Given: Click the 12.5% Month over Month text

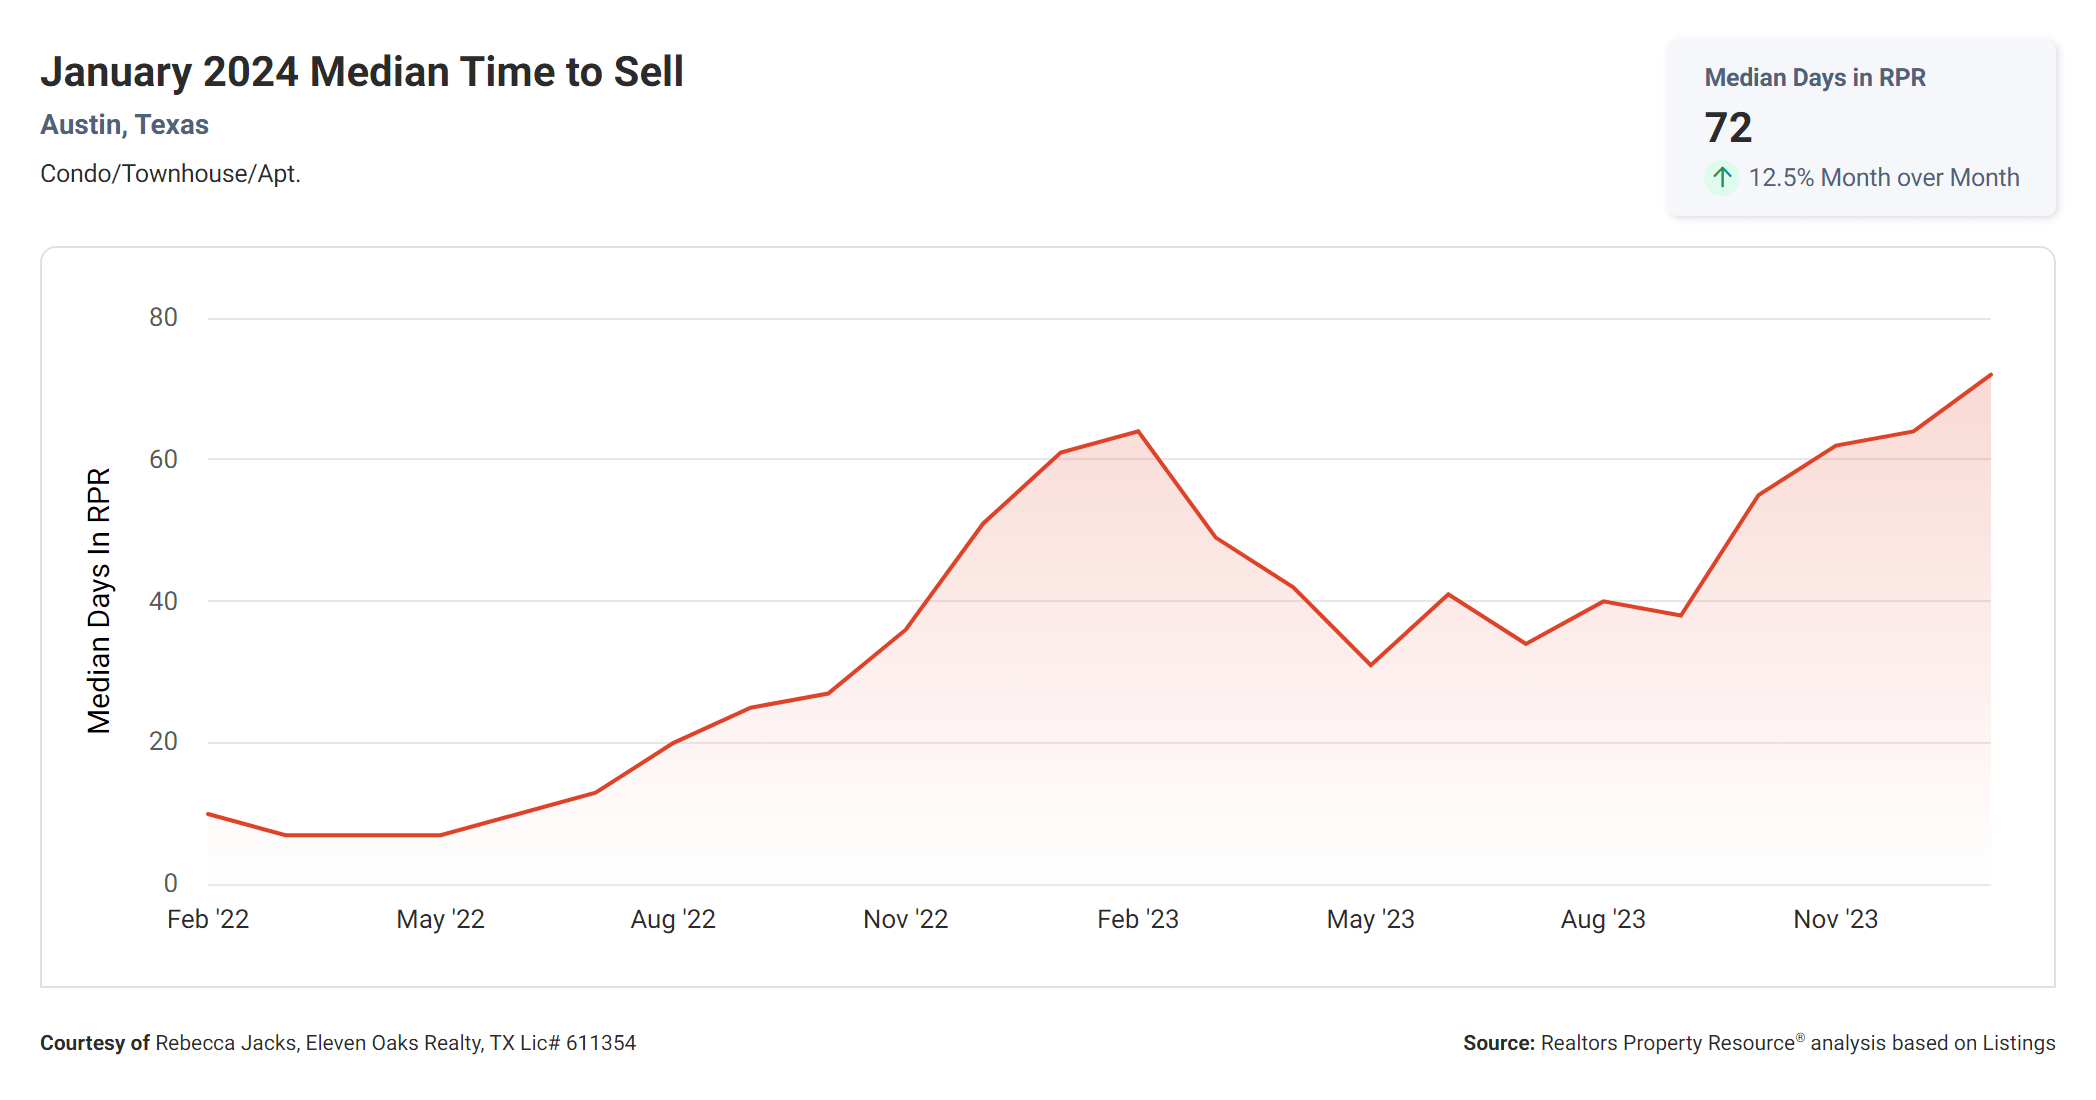Looking at the screenshot, I should (1883, 178).
